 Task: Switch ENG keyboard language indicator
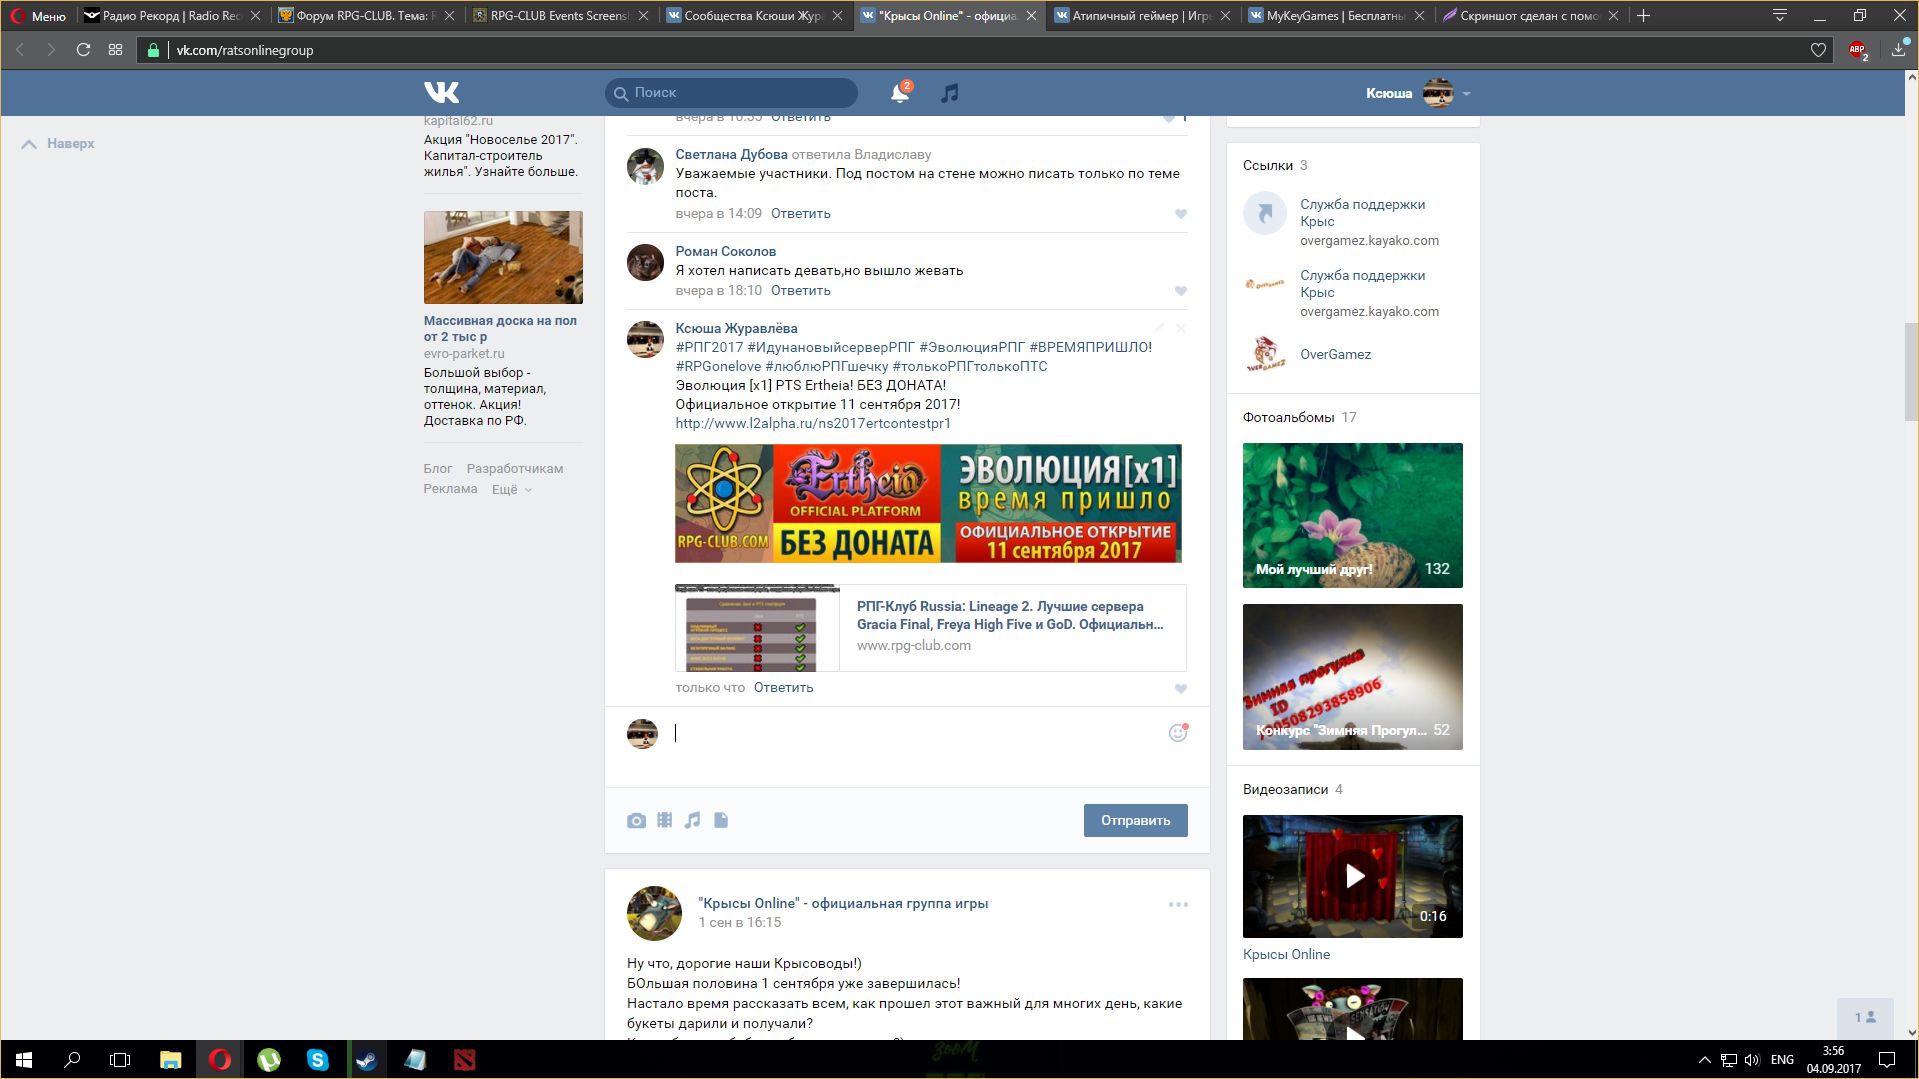click(x=1782, y=1060)
